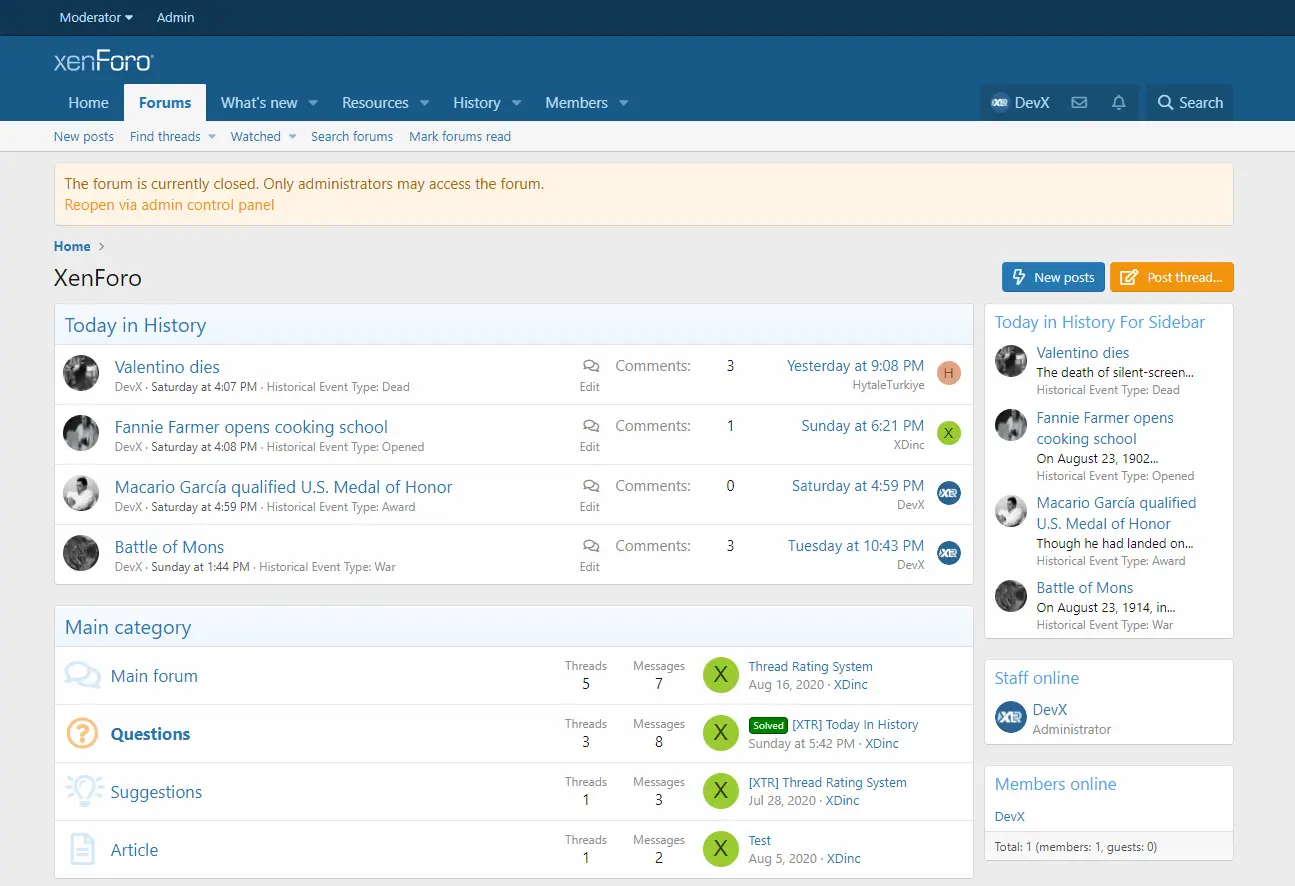Viewport: 1295px width, 886px height.
Task: Open the Members online heading
Action: (1055, 784)
